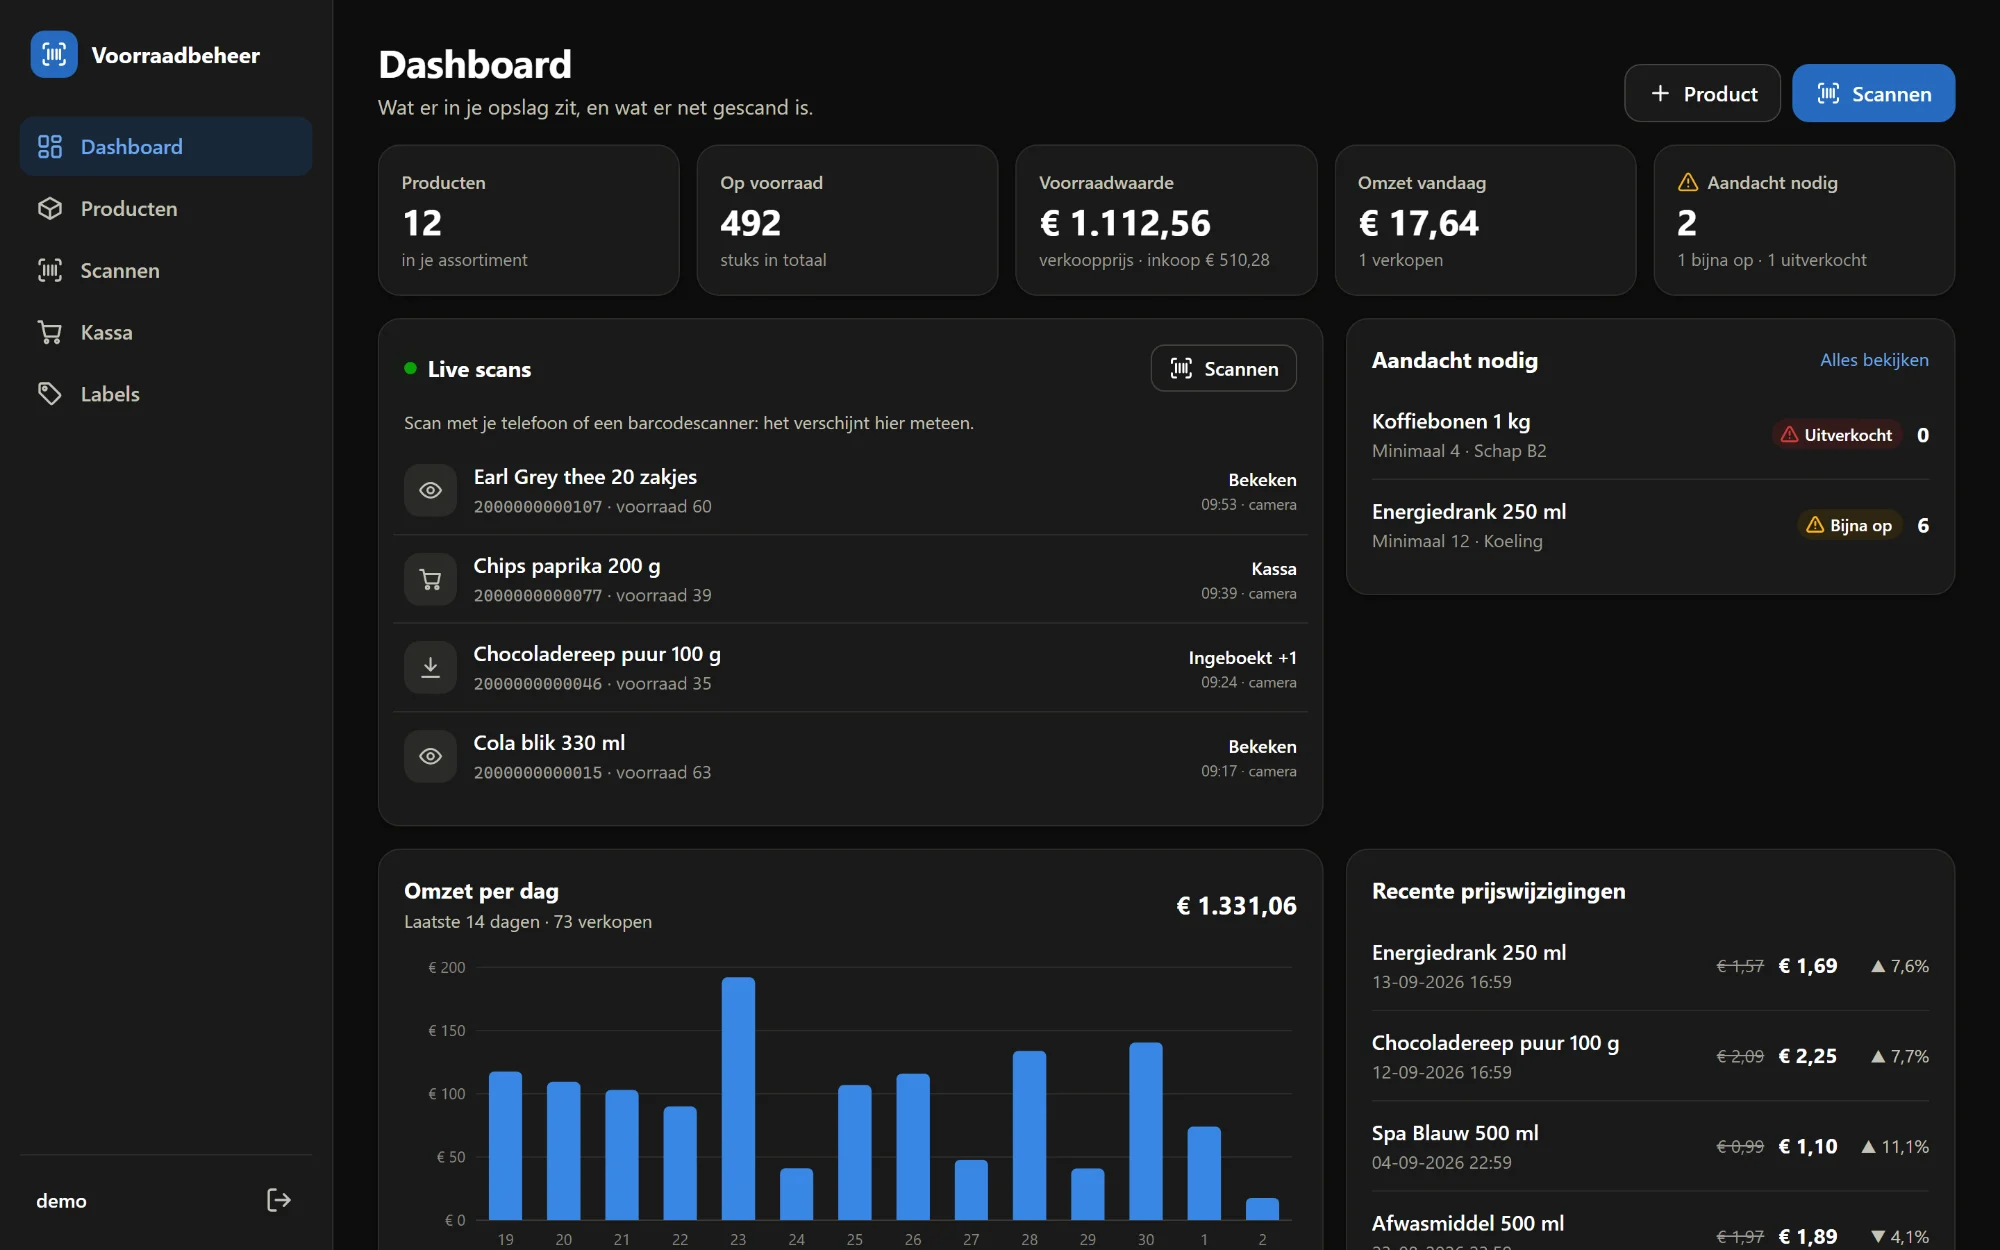Click the Voorraadbeheer barcode logo icon
The width and height of the screenshot is (2000, 1250).
(54, 54)
